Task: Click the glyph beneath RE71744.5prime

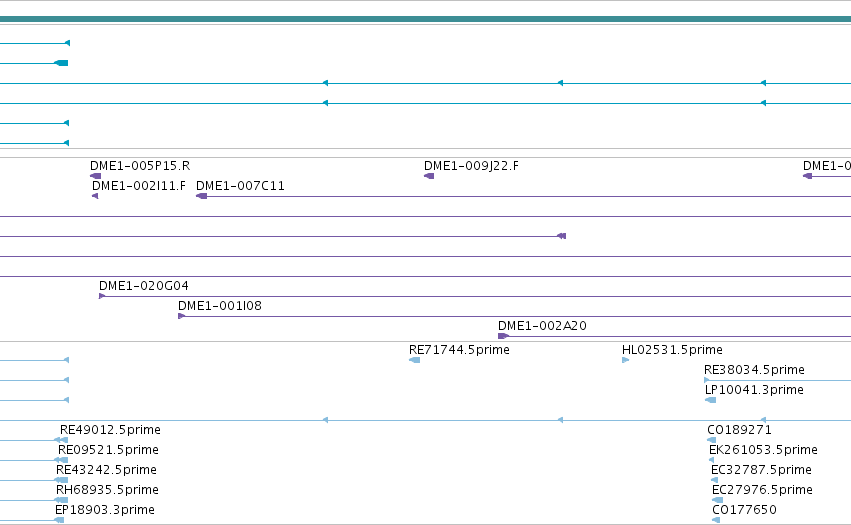Action: (x=415, y=360)
